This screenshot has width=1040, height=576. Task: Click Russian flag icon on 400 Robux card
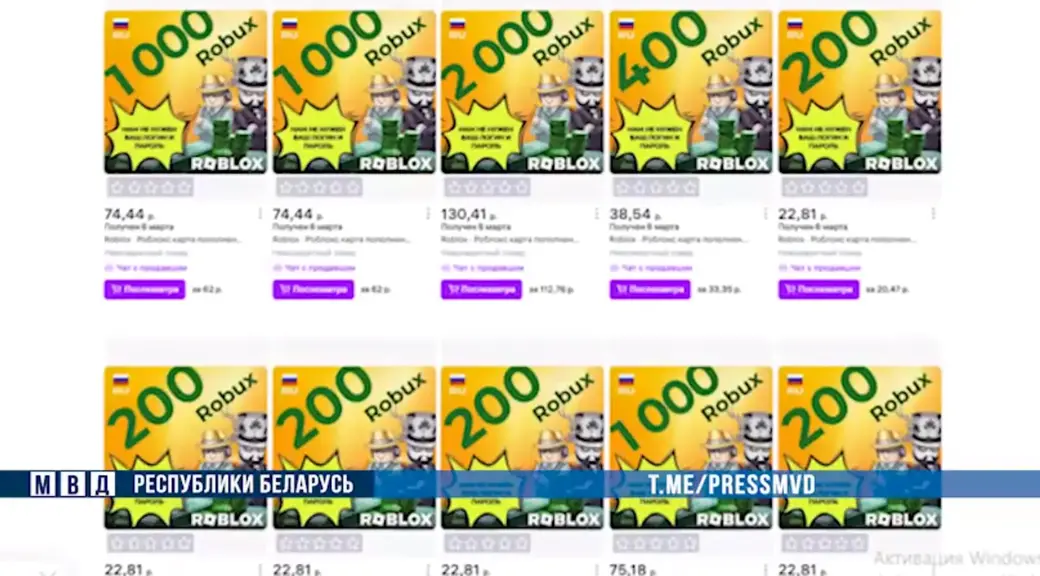[x=626, y=25]
